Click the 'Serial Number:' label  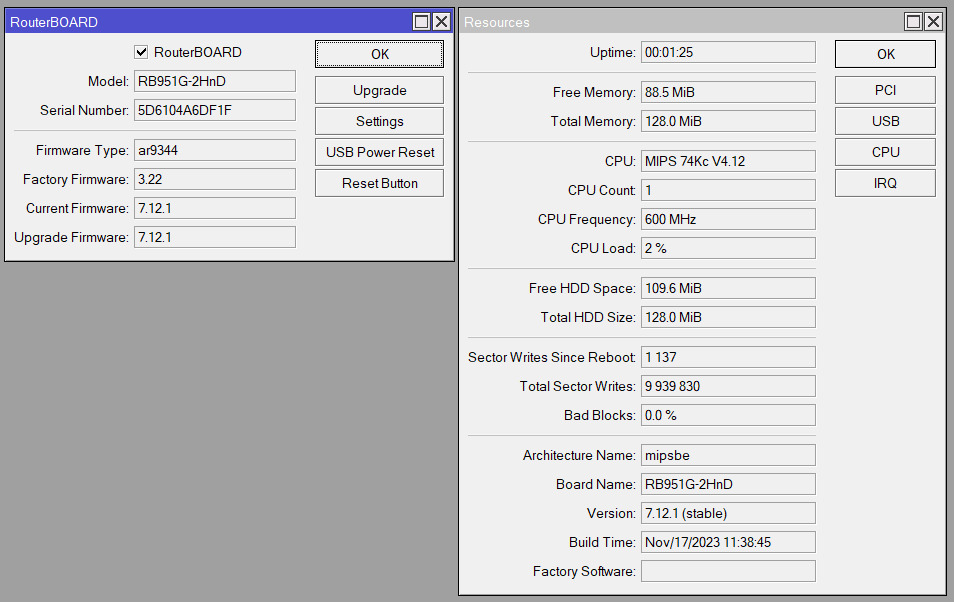tap(84, 110)
